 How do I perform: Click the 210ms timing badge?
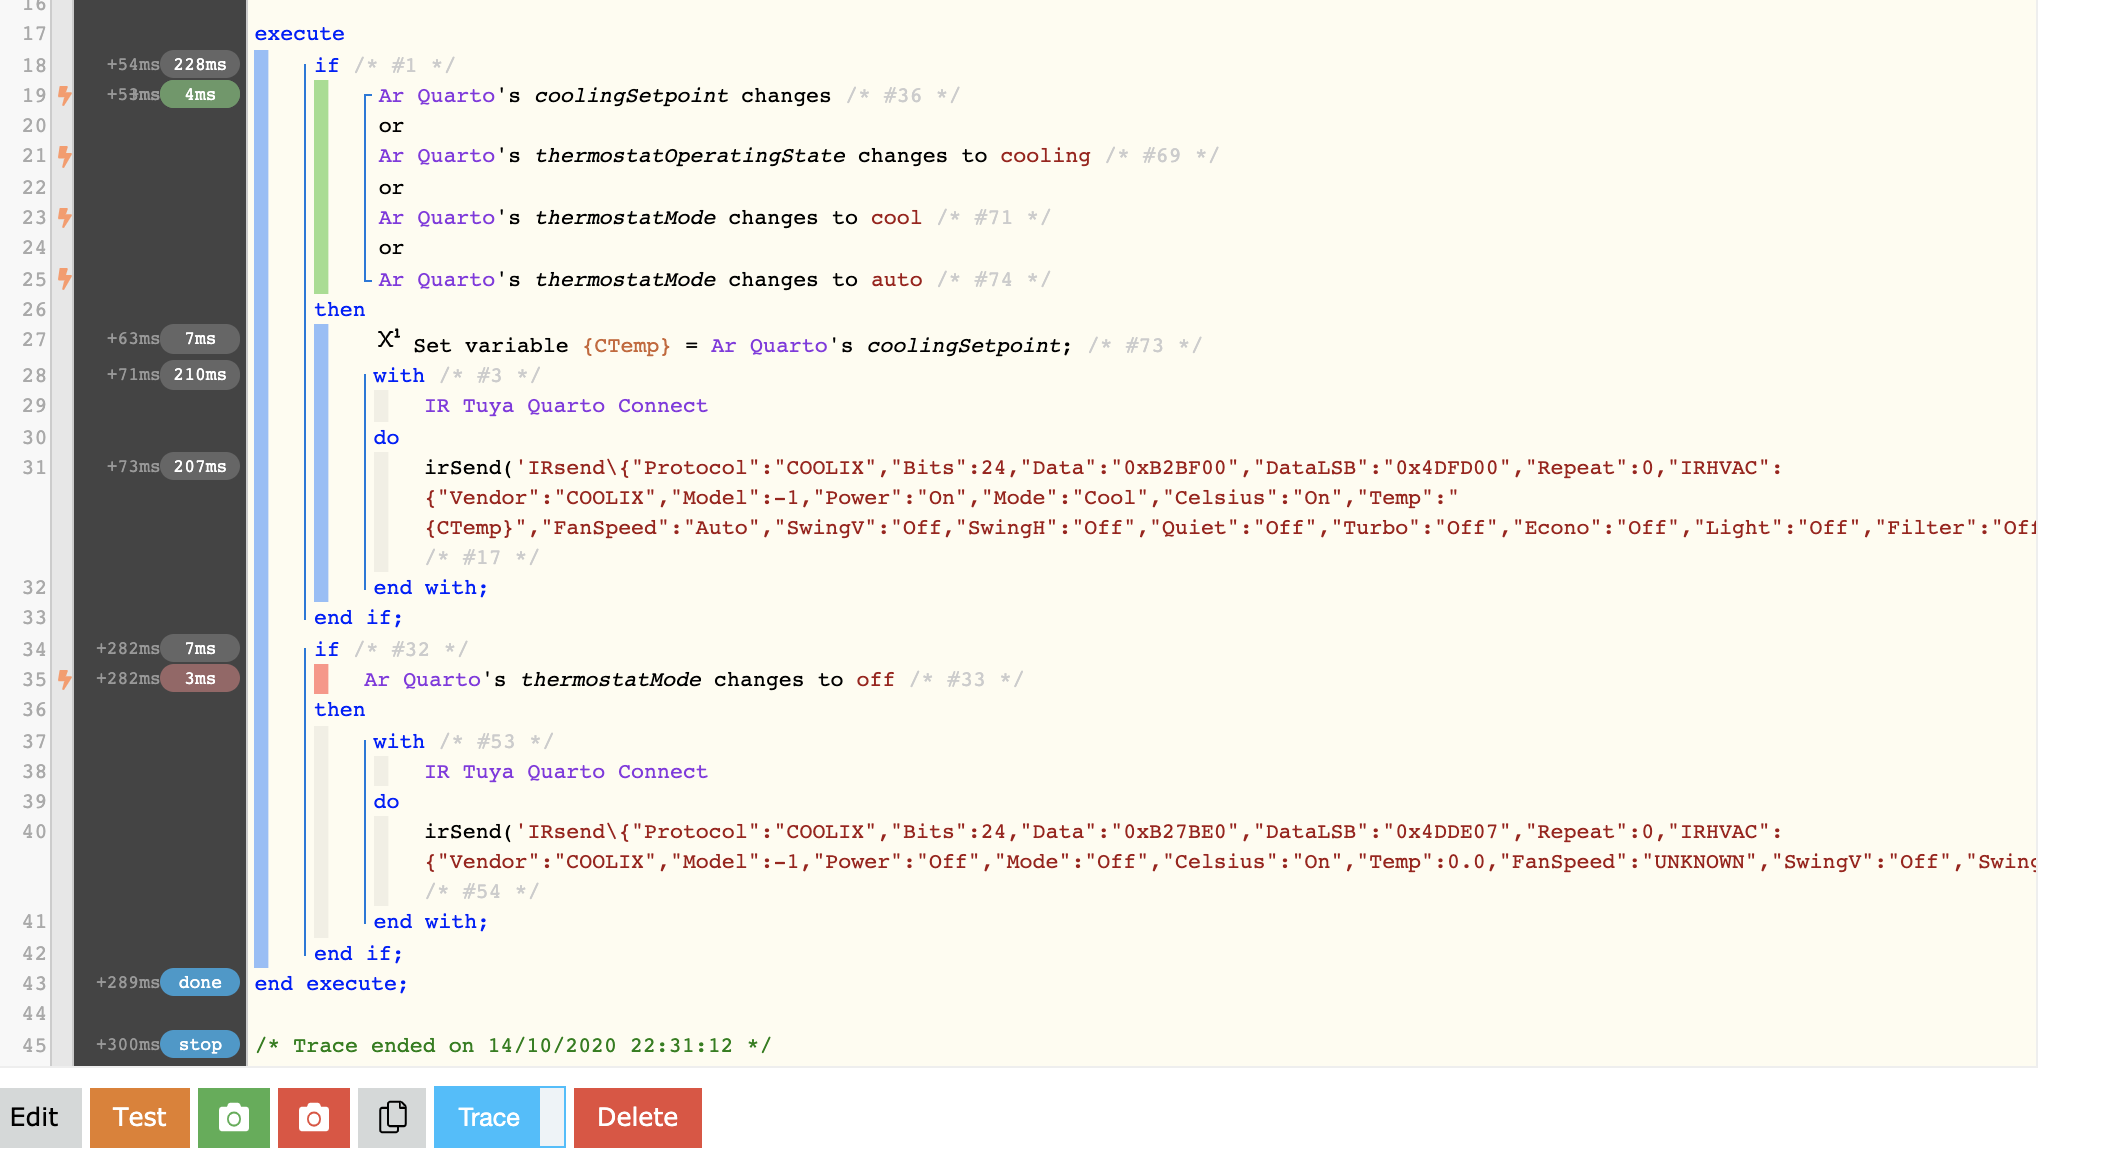[200, 374]
